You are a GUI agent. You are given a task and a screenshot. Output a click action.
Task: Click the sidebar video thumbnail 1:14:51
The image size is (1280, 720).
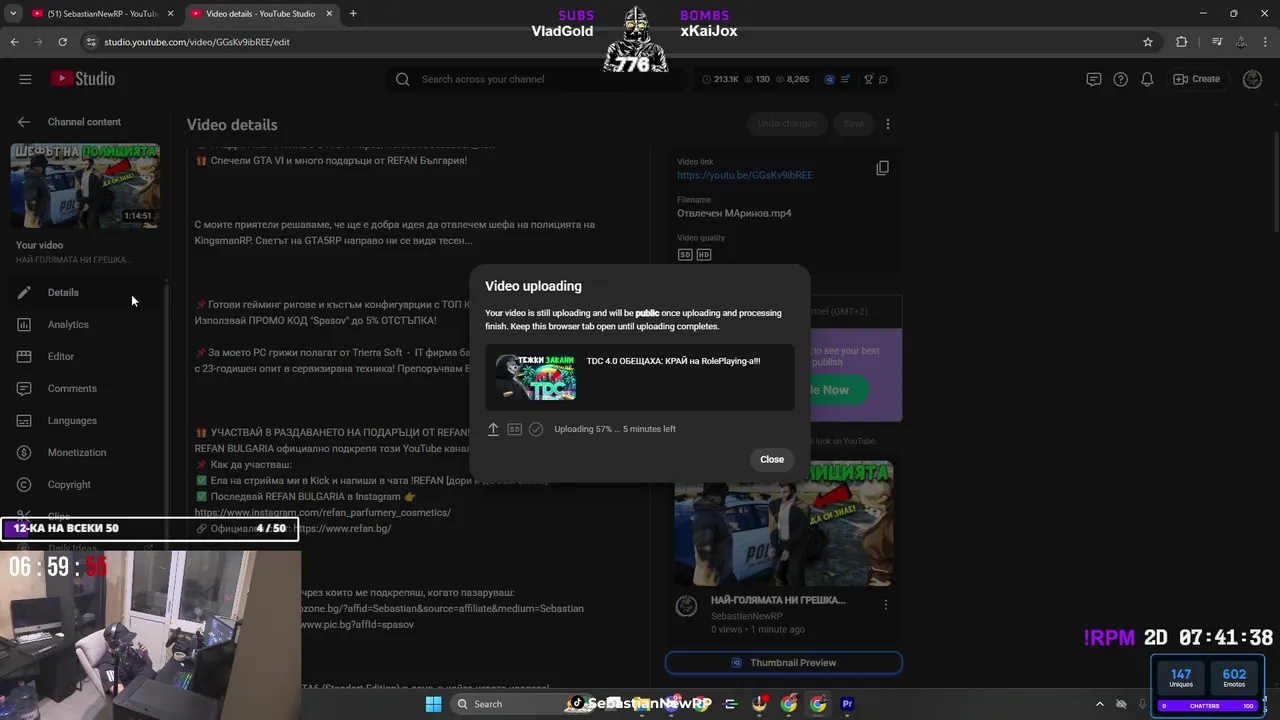pyautogui.click(x=85, y=185)
